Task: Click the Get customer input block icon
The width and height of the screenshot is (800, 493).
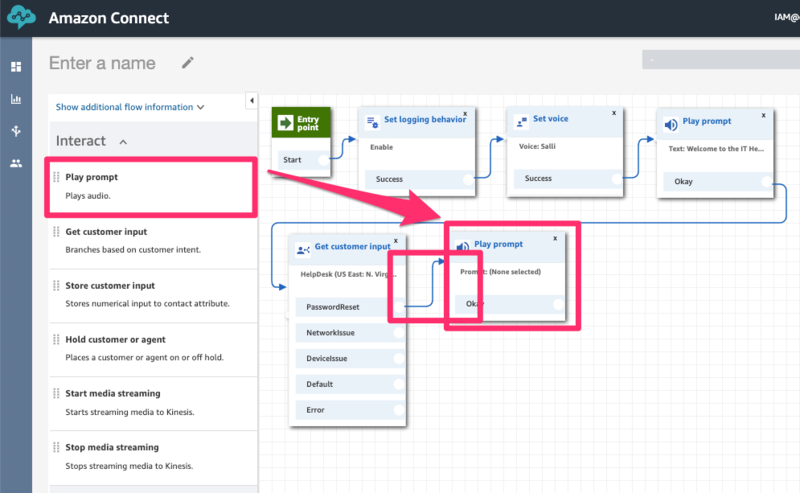Action: point(303,250)
